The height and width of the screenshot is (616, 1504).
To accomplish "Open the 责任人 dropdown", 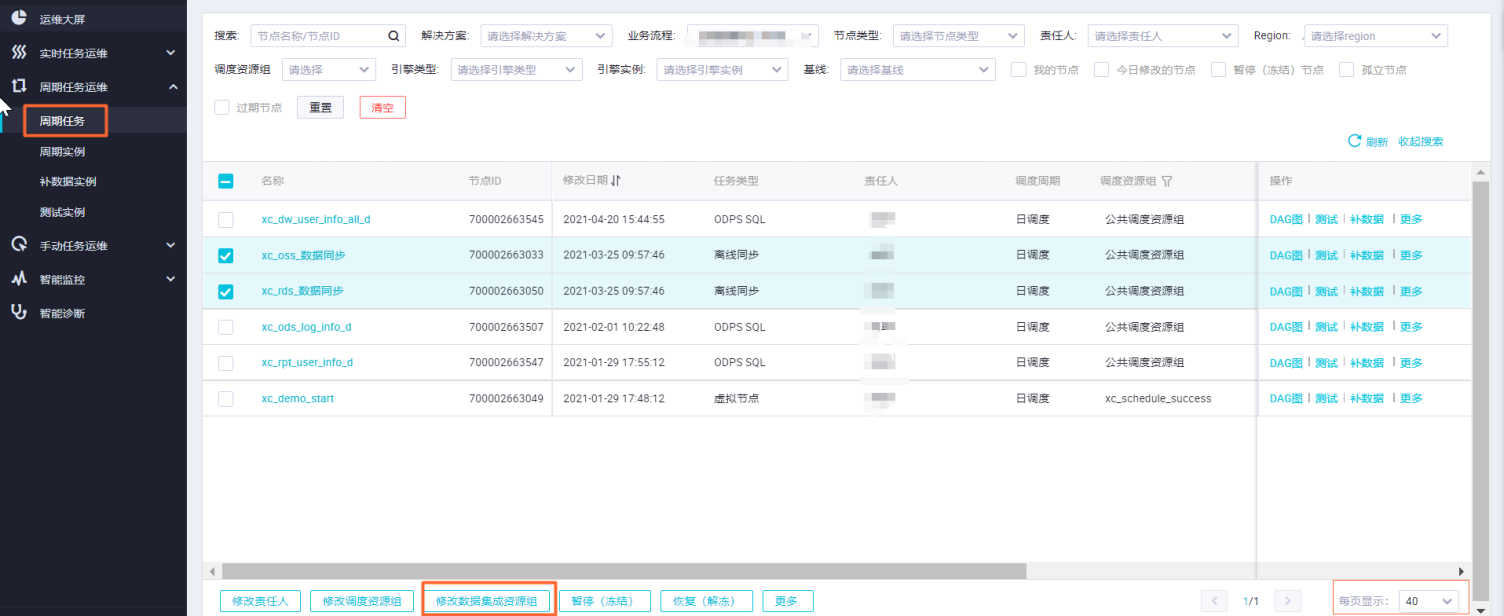I will (1163, 35).
